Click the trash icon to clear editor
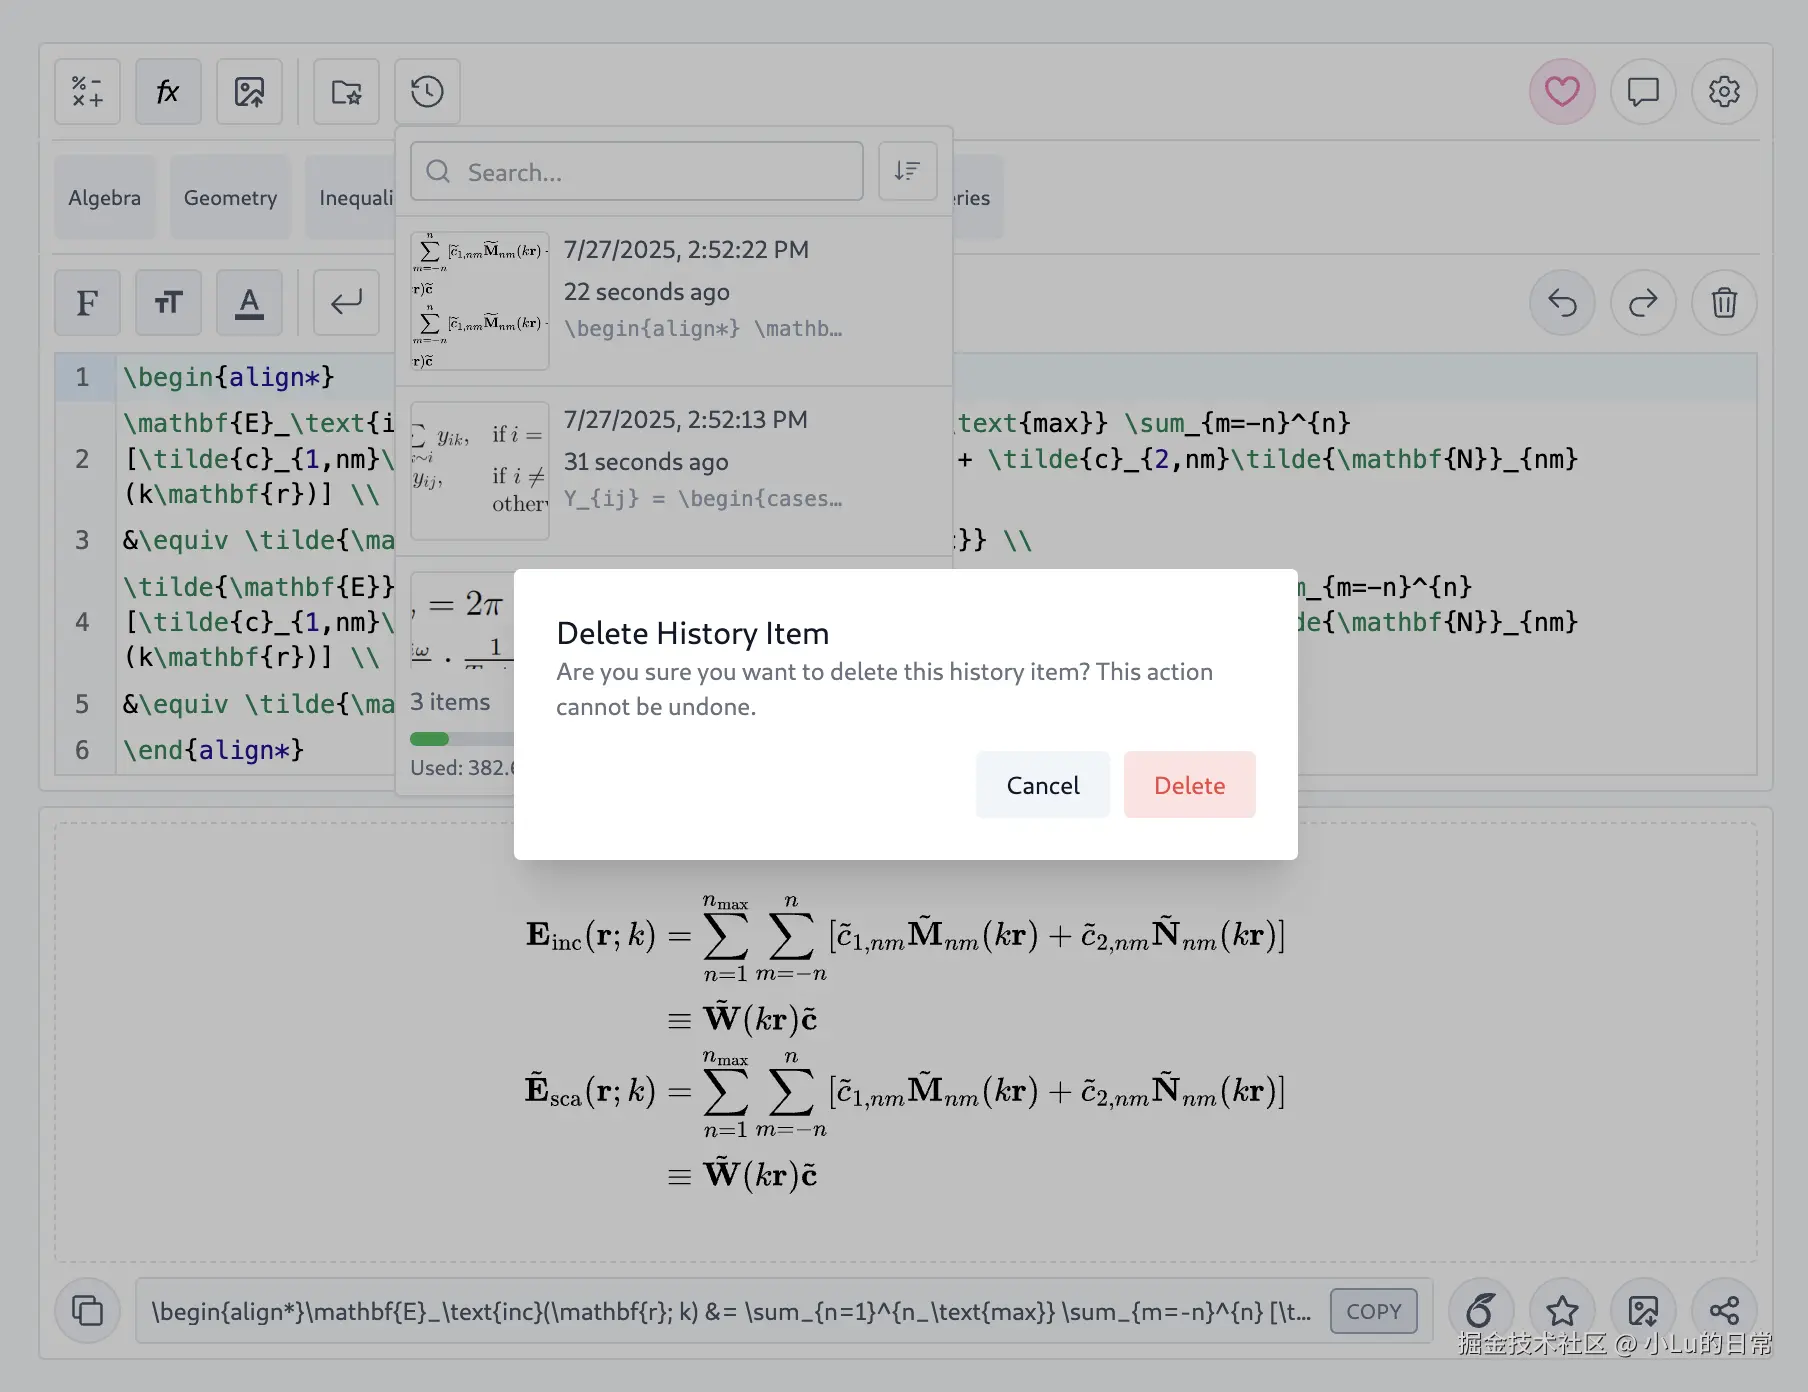 (1723, 302)
